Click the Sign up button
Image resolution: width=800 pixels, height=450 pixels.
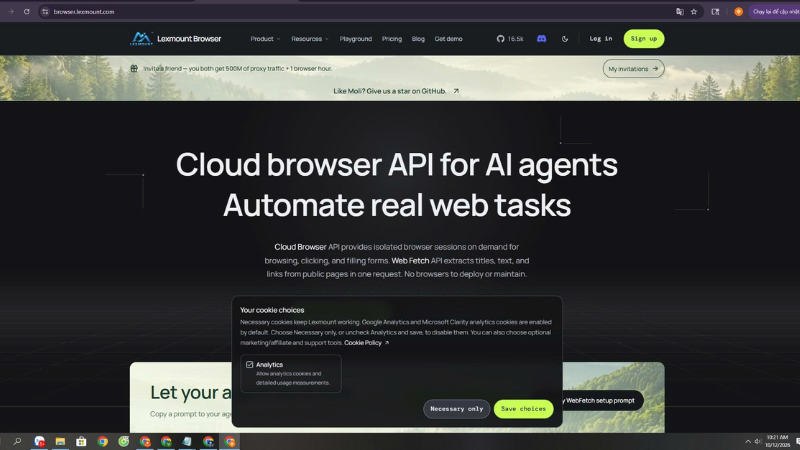pos(644,39)
